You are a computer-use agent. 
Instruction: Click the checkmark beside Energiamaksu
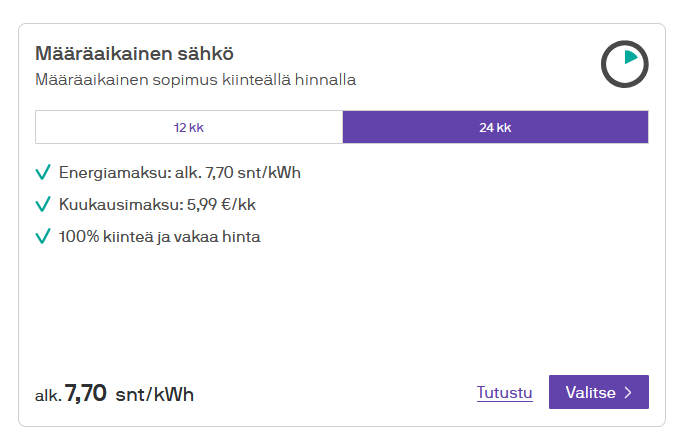coord(42,172)
